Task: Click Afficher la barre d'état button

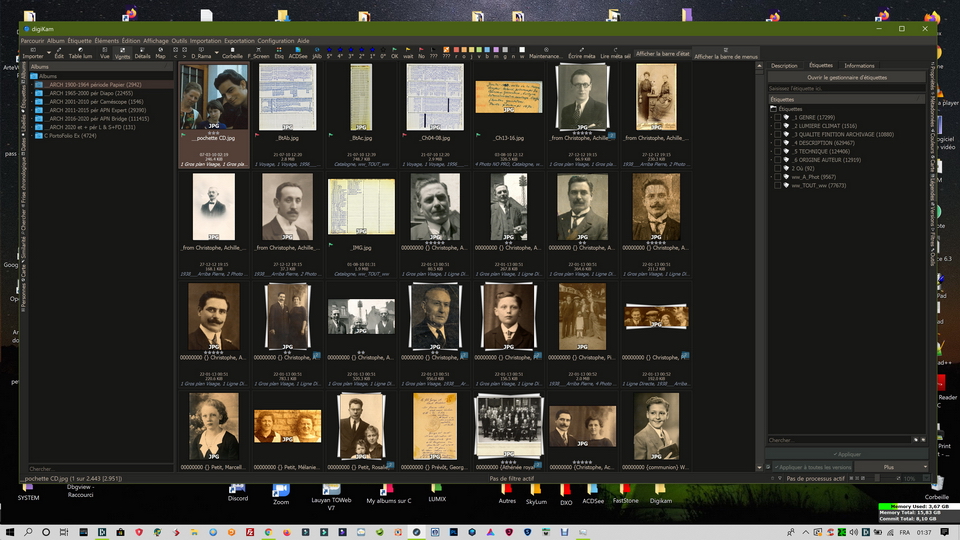Action: point(662,54)
